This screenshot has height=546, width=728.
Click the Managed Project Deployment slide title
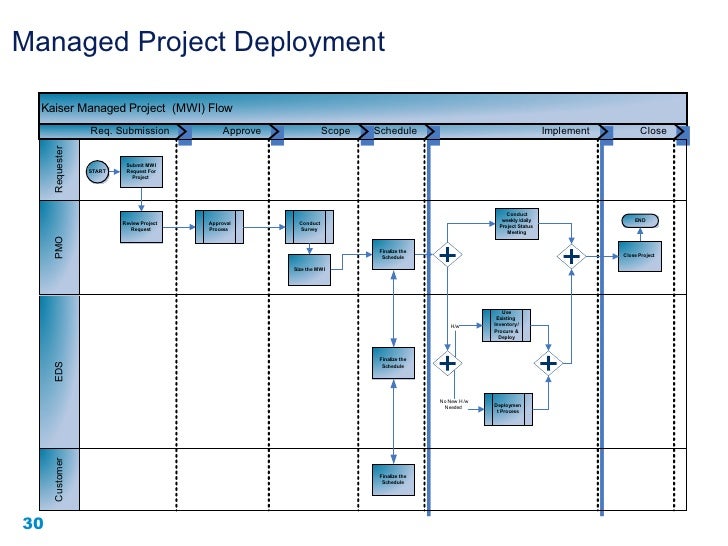(x=199, y=42)
